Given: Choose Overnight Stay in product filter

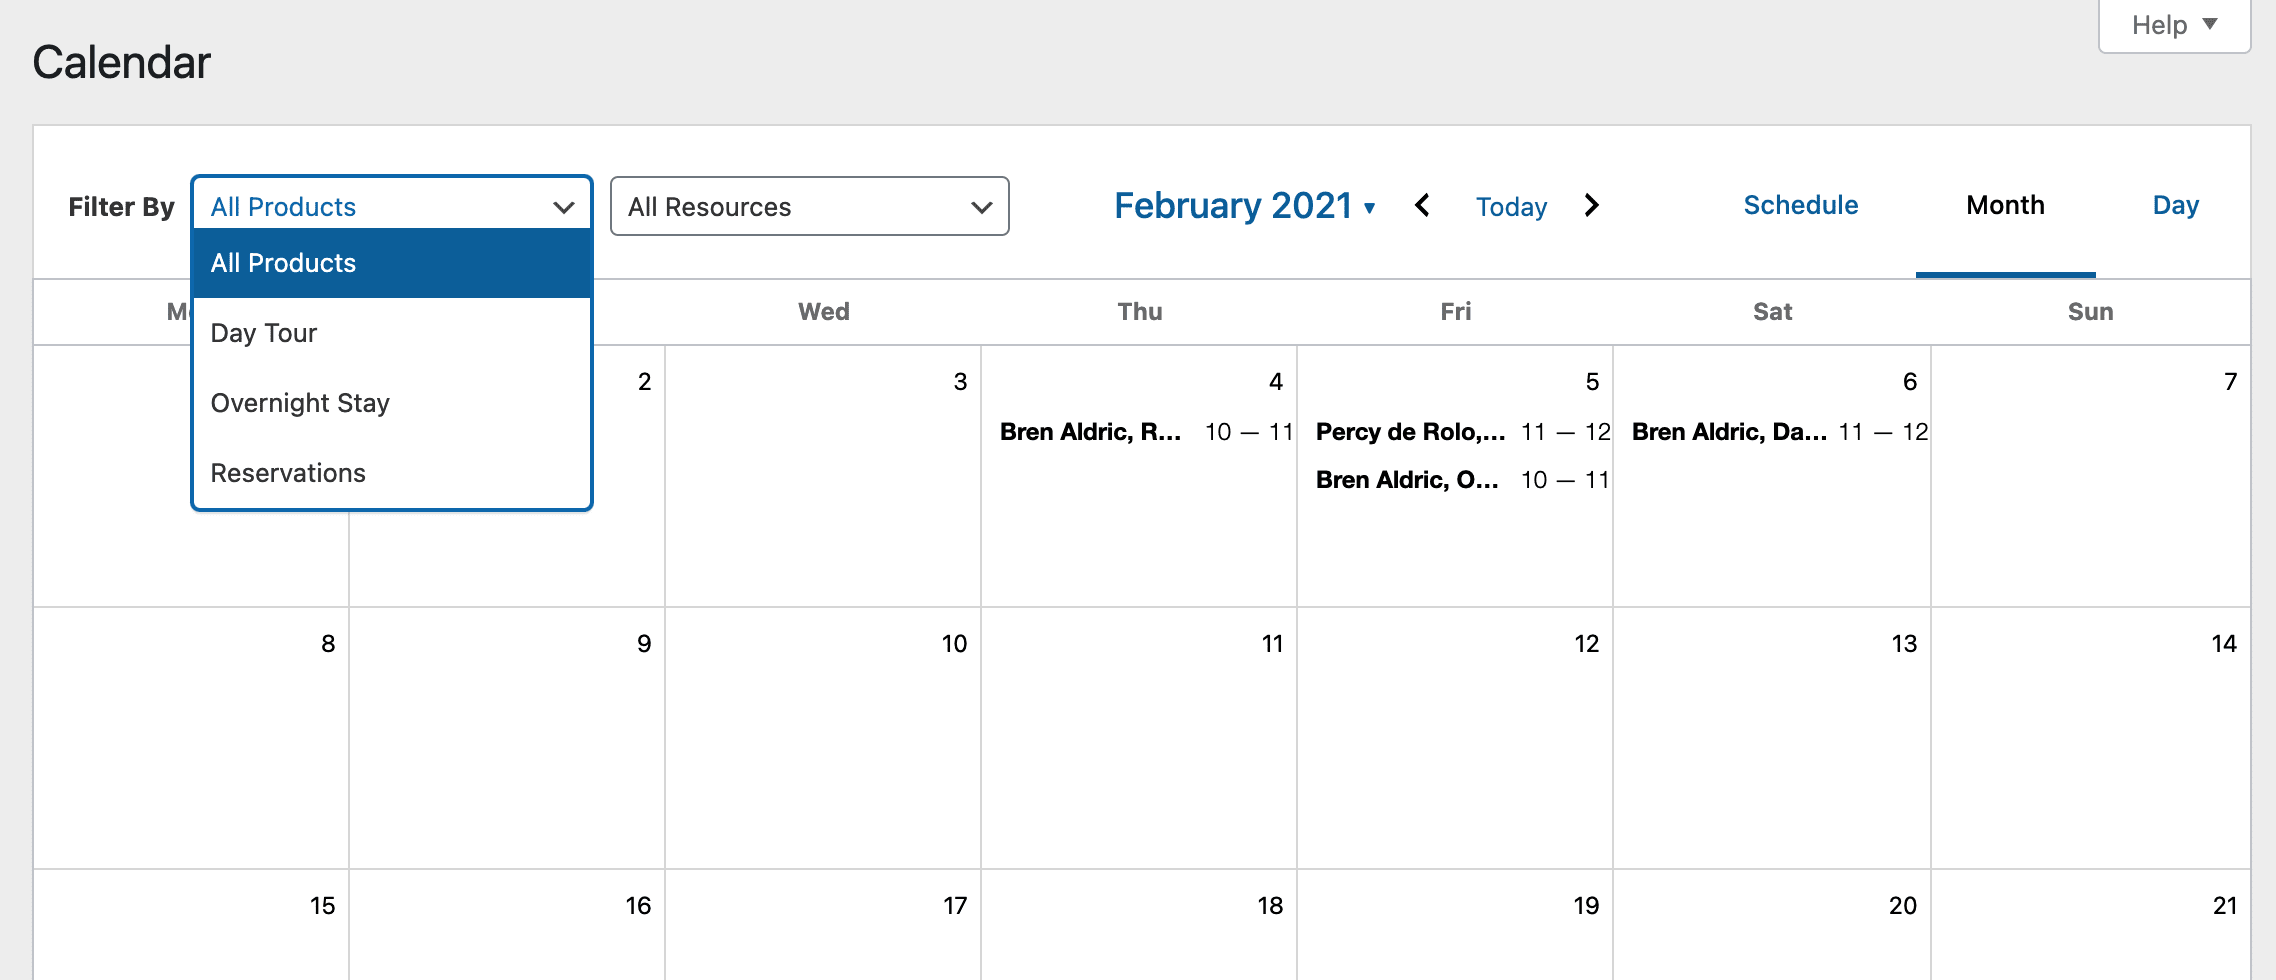Looking at the screenshot, I should click(x=300, y=403).
